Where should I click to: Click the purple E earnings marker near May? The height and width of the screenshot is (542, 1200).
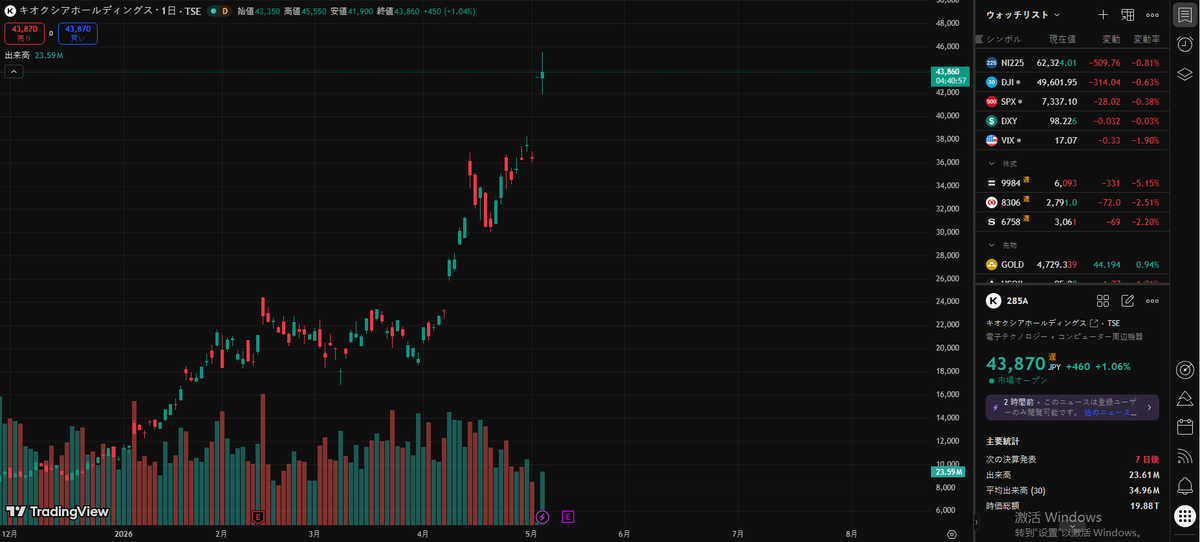click(x=568, y=517)
